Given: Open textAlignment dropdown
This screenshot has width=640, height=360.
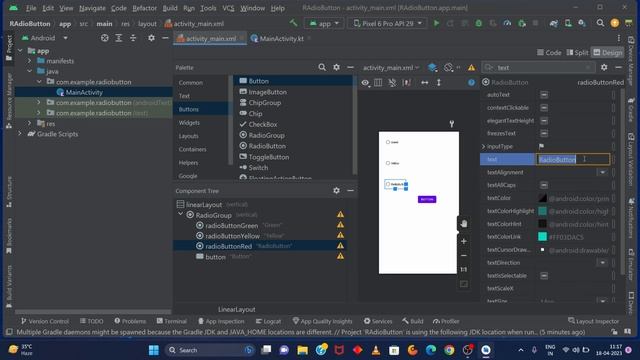Looking at the screenshot, I should pos(603,172).
